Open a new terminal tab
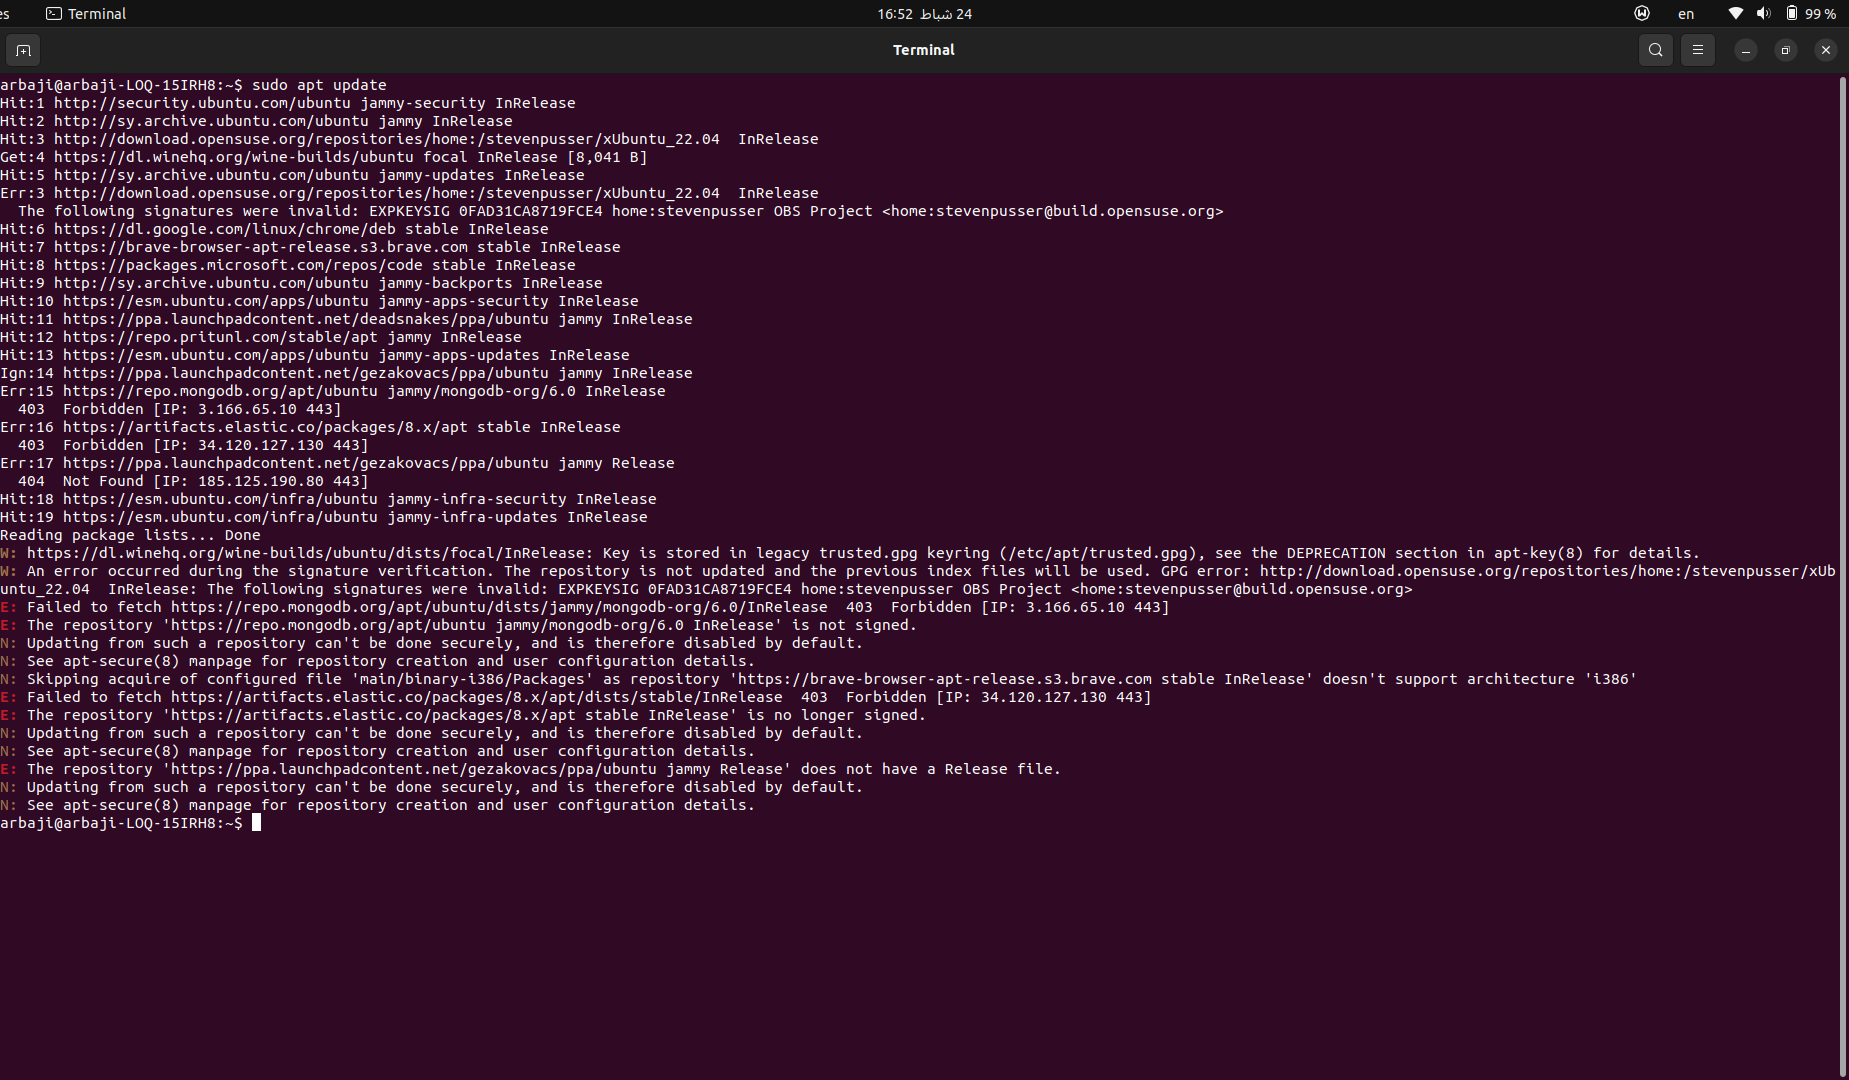Viewport: 1849px width, 1080px height. (23, 50)
